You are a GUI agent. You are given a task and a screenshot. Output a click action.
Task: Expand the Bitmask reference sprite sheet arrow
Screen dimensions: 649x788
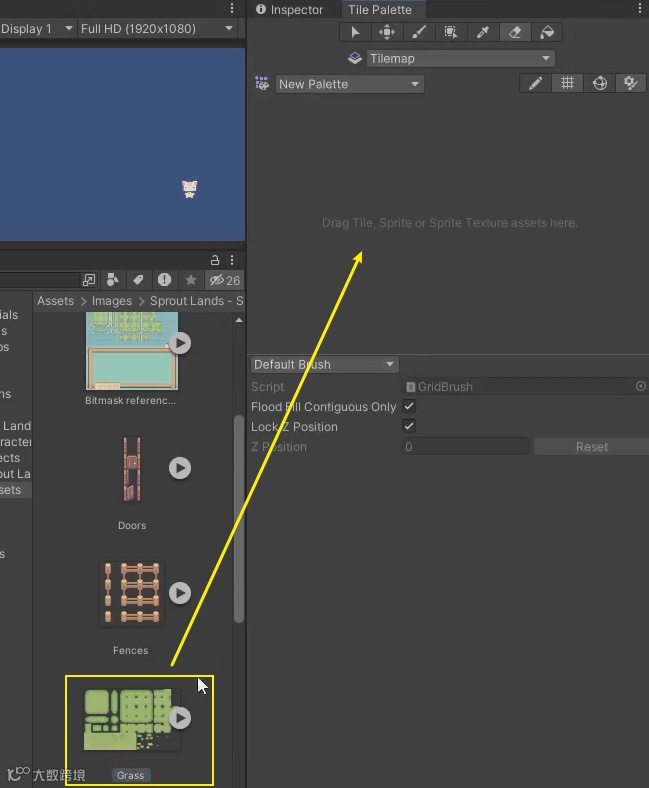(180, 343)
